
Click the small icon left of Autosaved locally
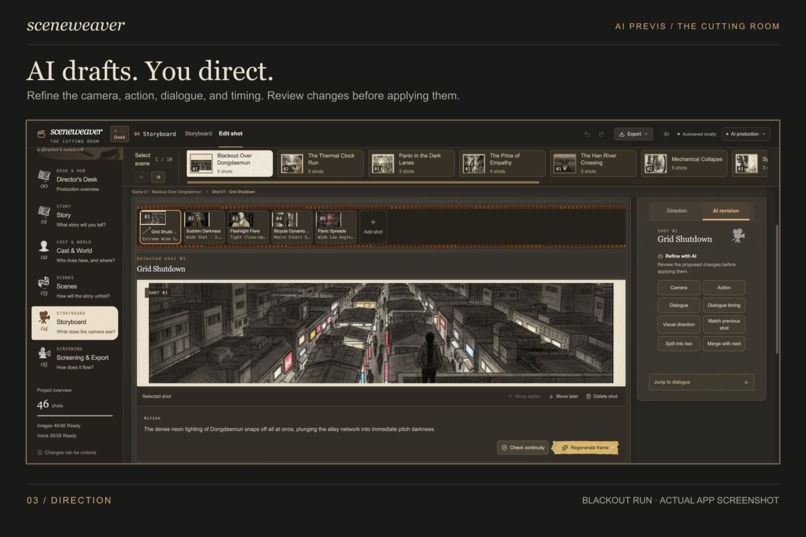666,134
